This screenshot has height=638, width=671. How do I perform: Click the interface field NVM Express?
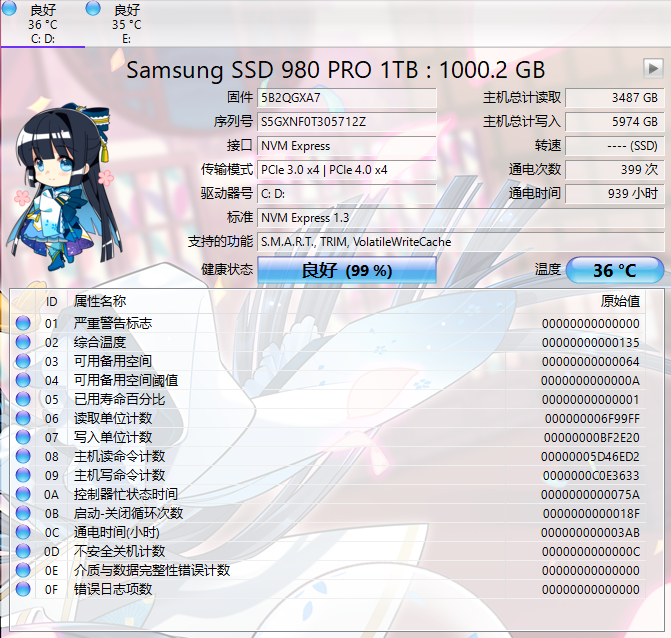pos(347,146)
